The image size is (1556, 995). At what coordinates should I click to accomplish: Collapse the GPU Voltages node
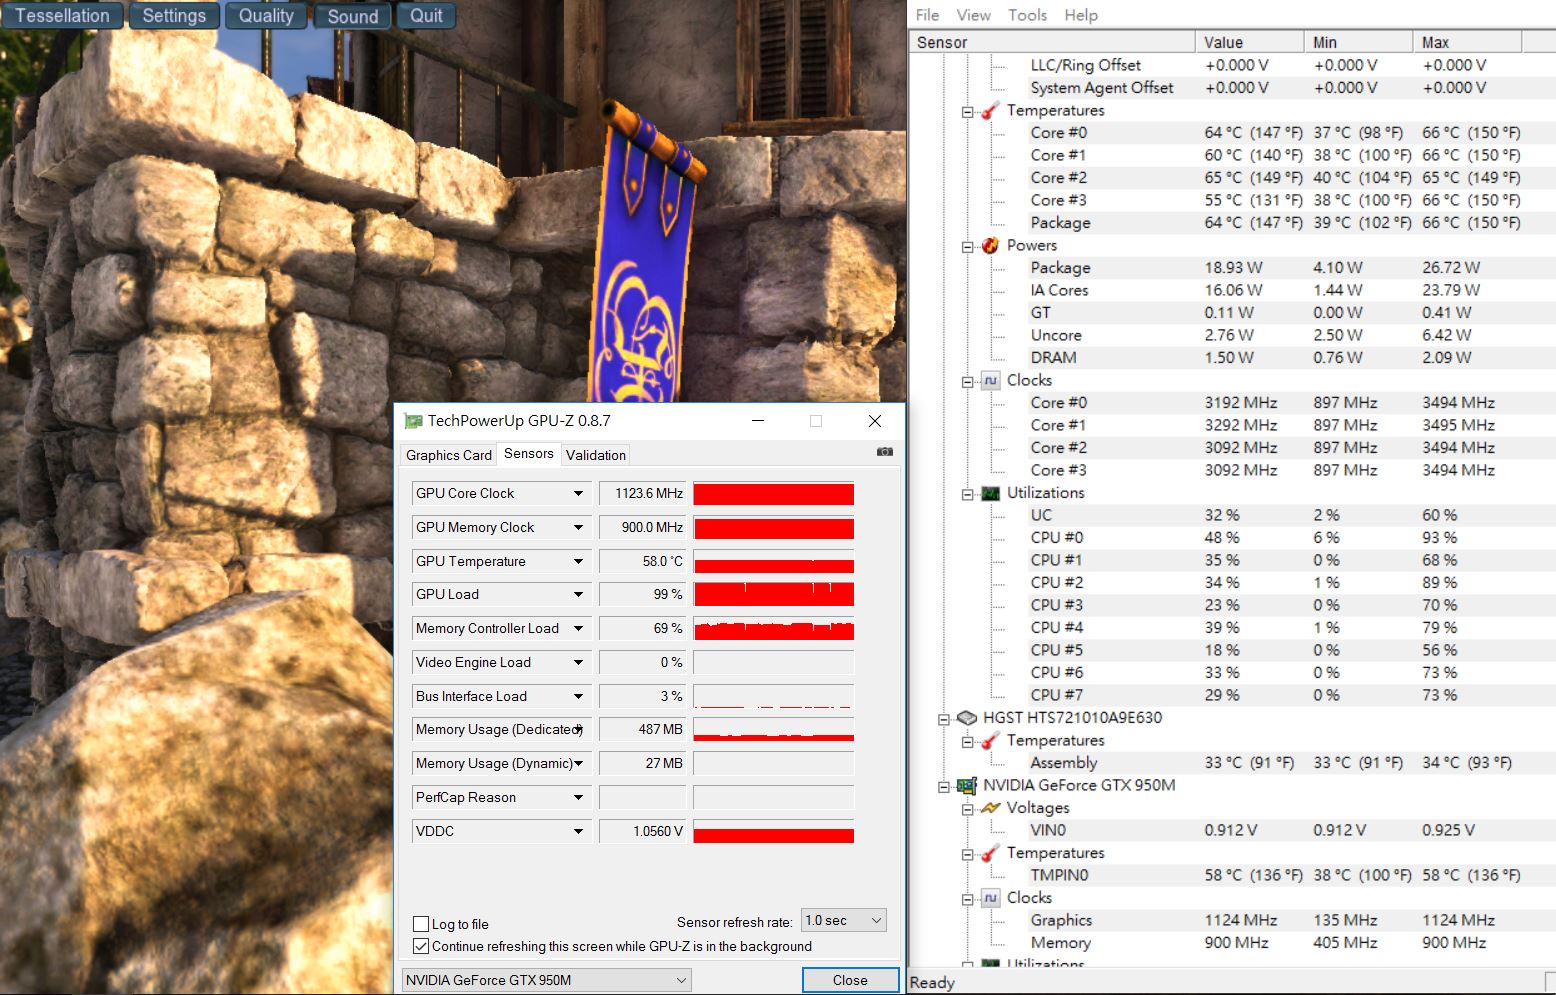(967, 809)
